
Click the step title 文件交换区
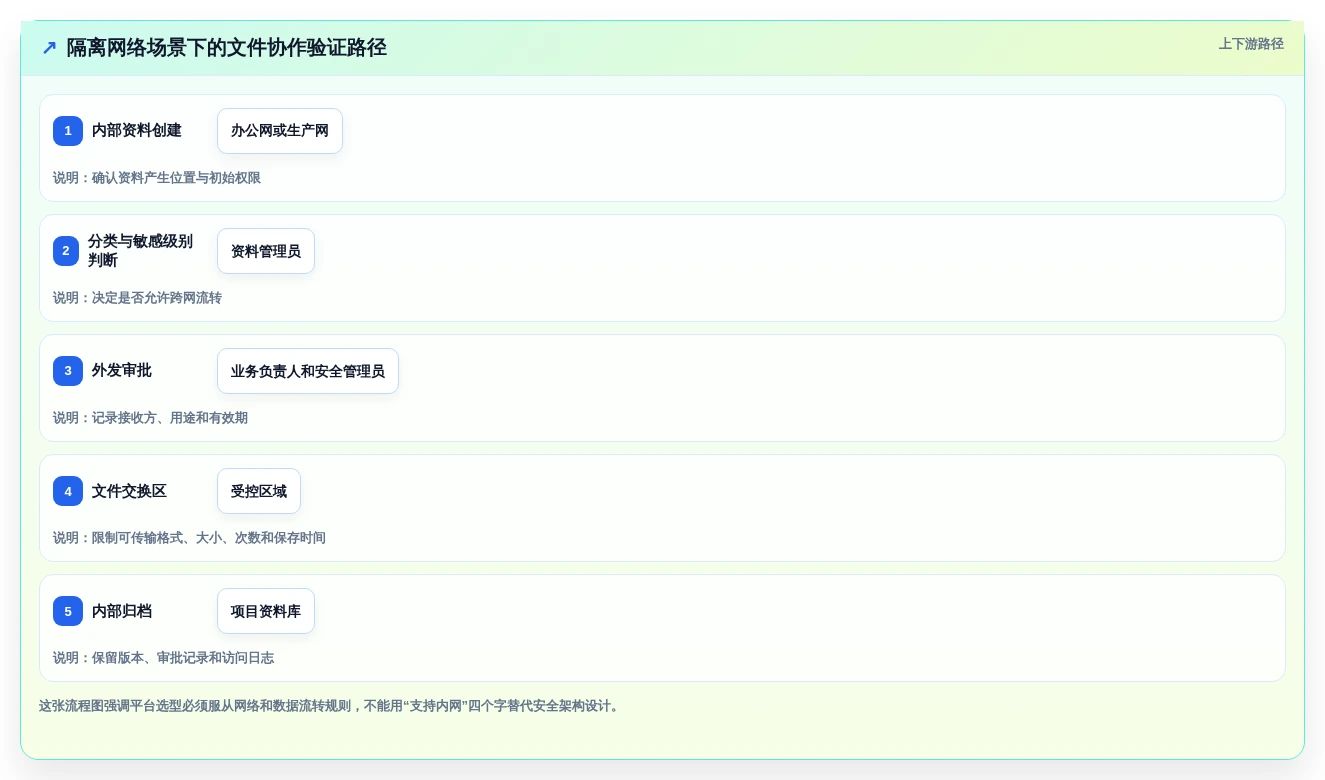pos(129,491)
